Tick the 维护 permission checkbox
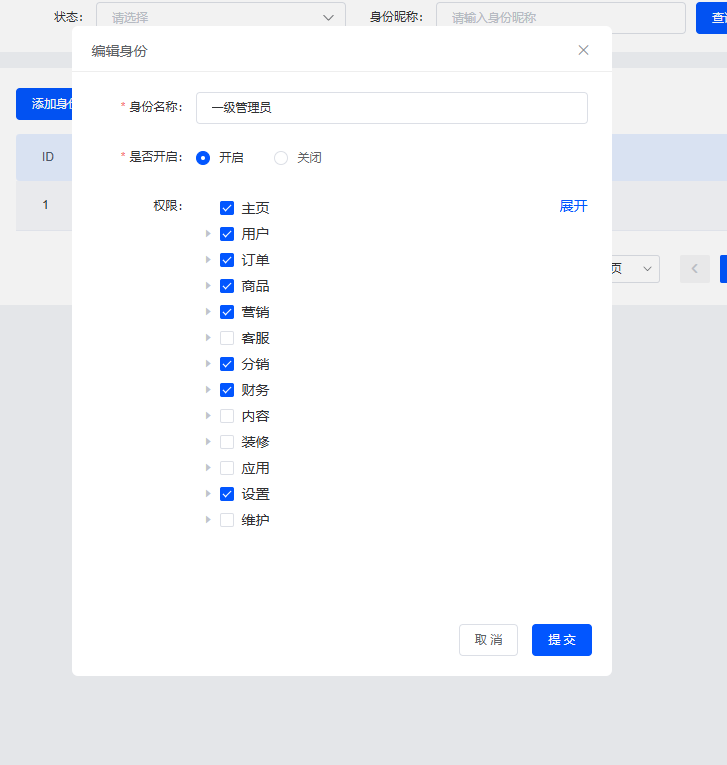 (227, 520)
